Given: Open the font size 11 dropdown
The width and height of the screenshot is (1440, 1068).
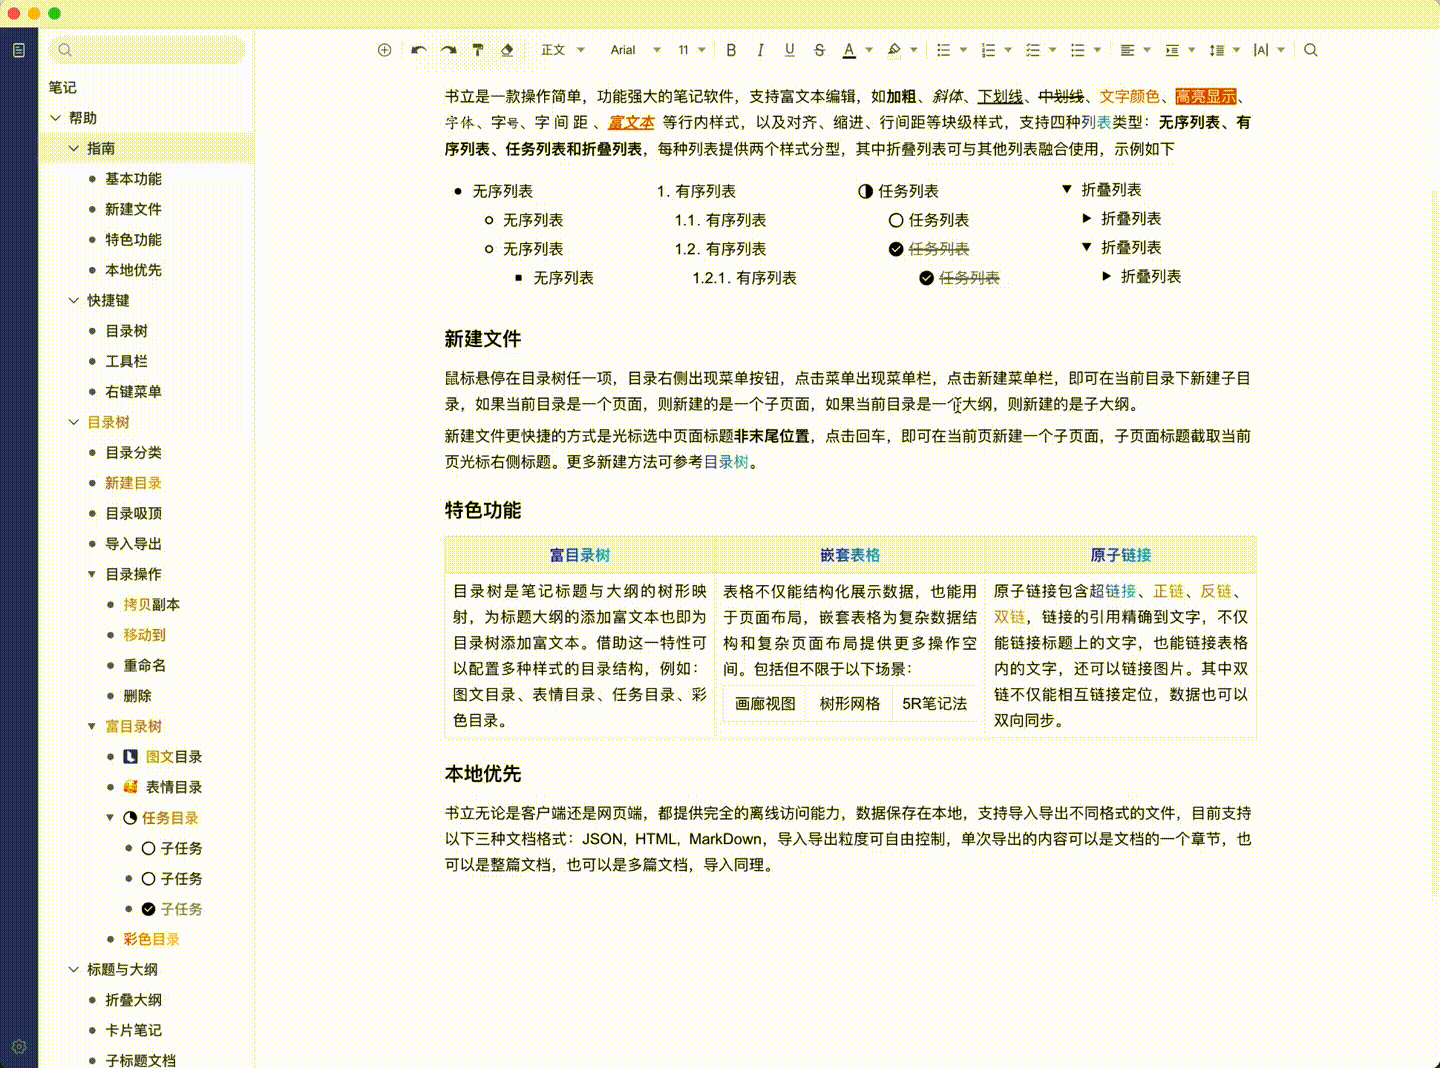Looking at the screenshot, I should point(692,50).
